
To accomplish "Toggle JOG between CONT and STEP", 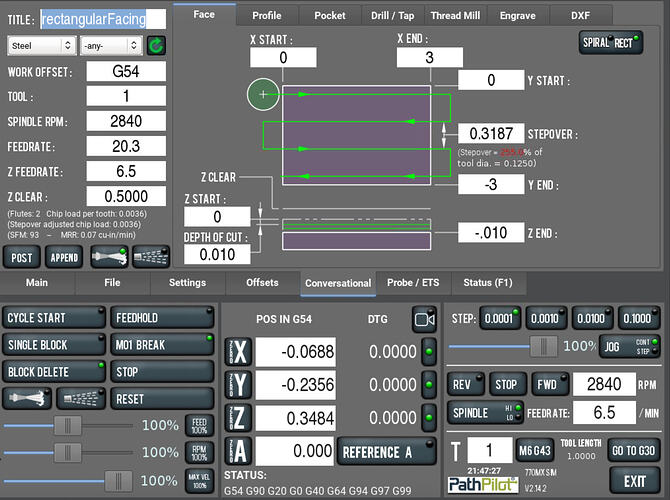I will point(629,346).
